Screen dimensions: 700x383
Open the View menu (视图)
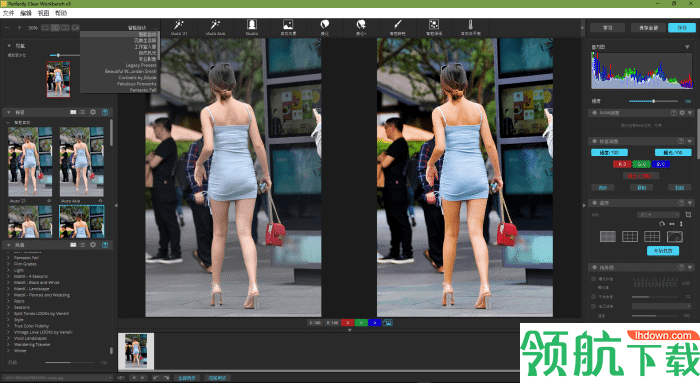[43, 13]
